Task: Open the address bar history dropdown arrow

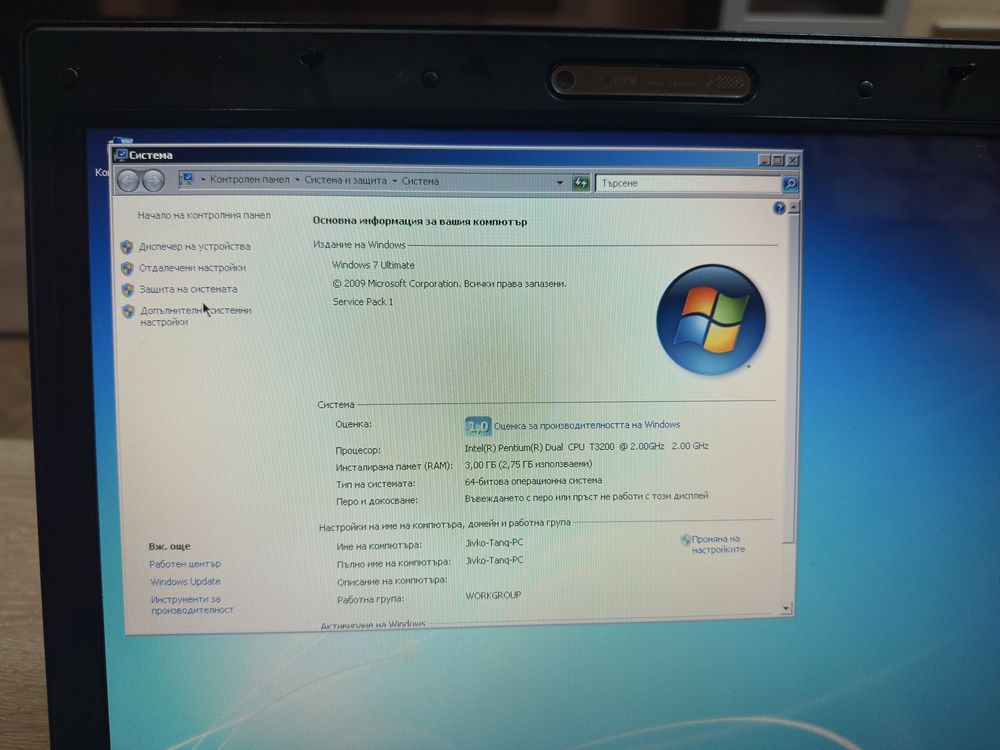Action: (x=560, y=183)
